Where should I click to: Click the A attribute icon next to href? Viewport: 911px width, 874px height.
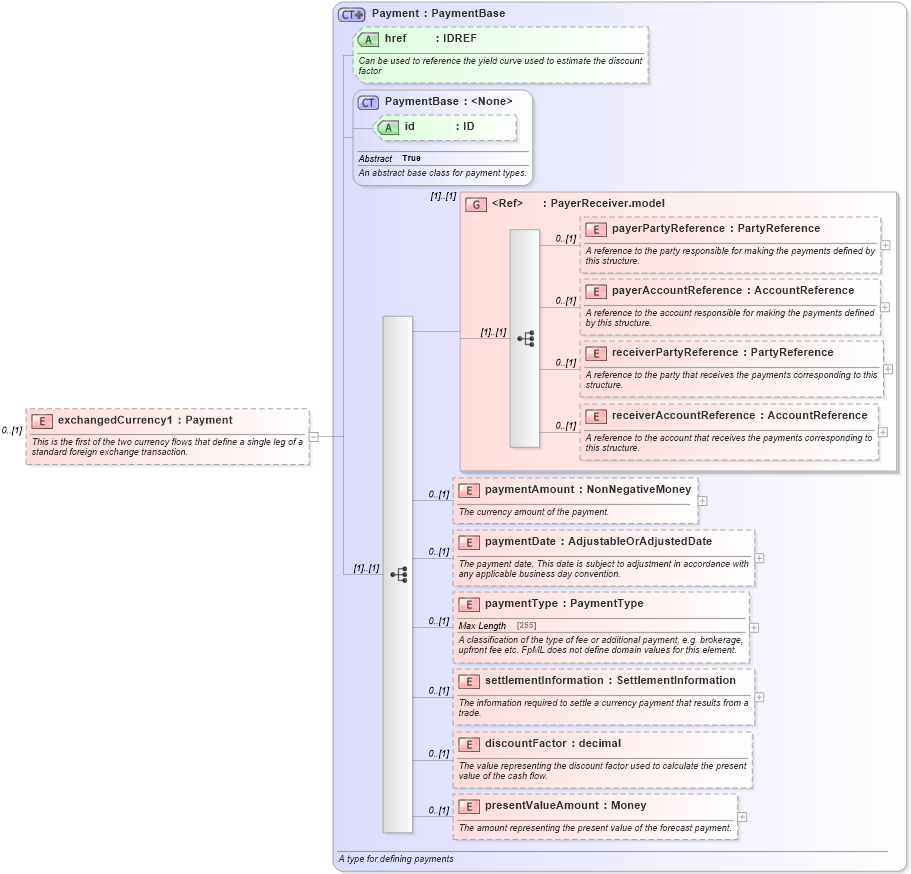pyautogui.click(x=368, y=40)
